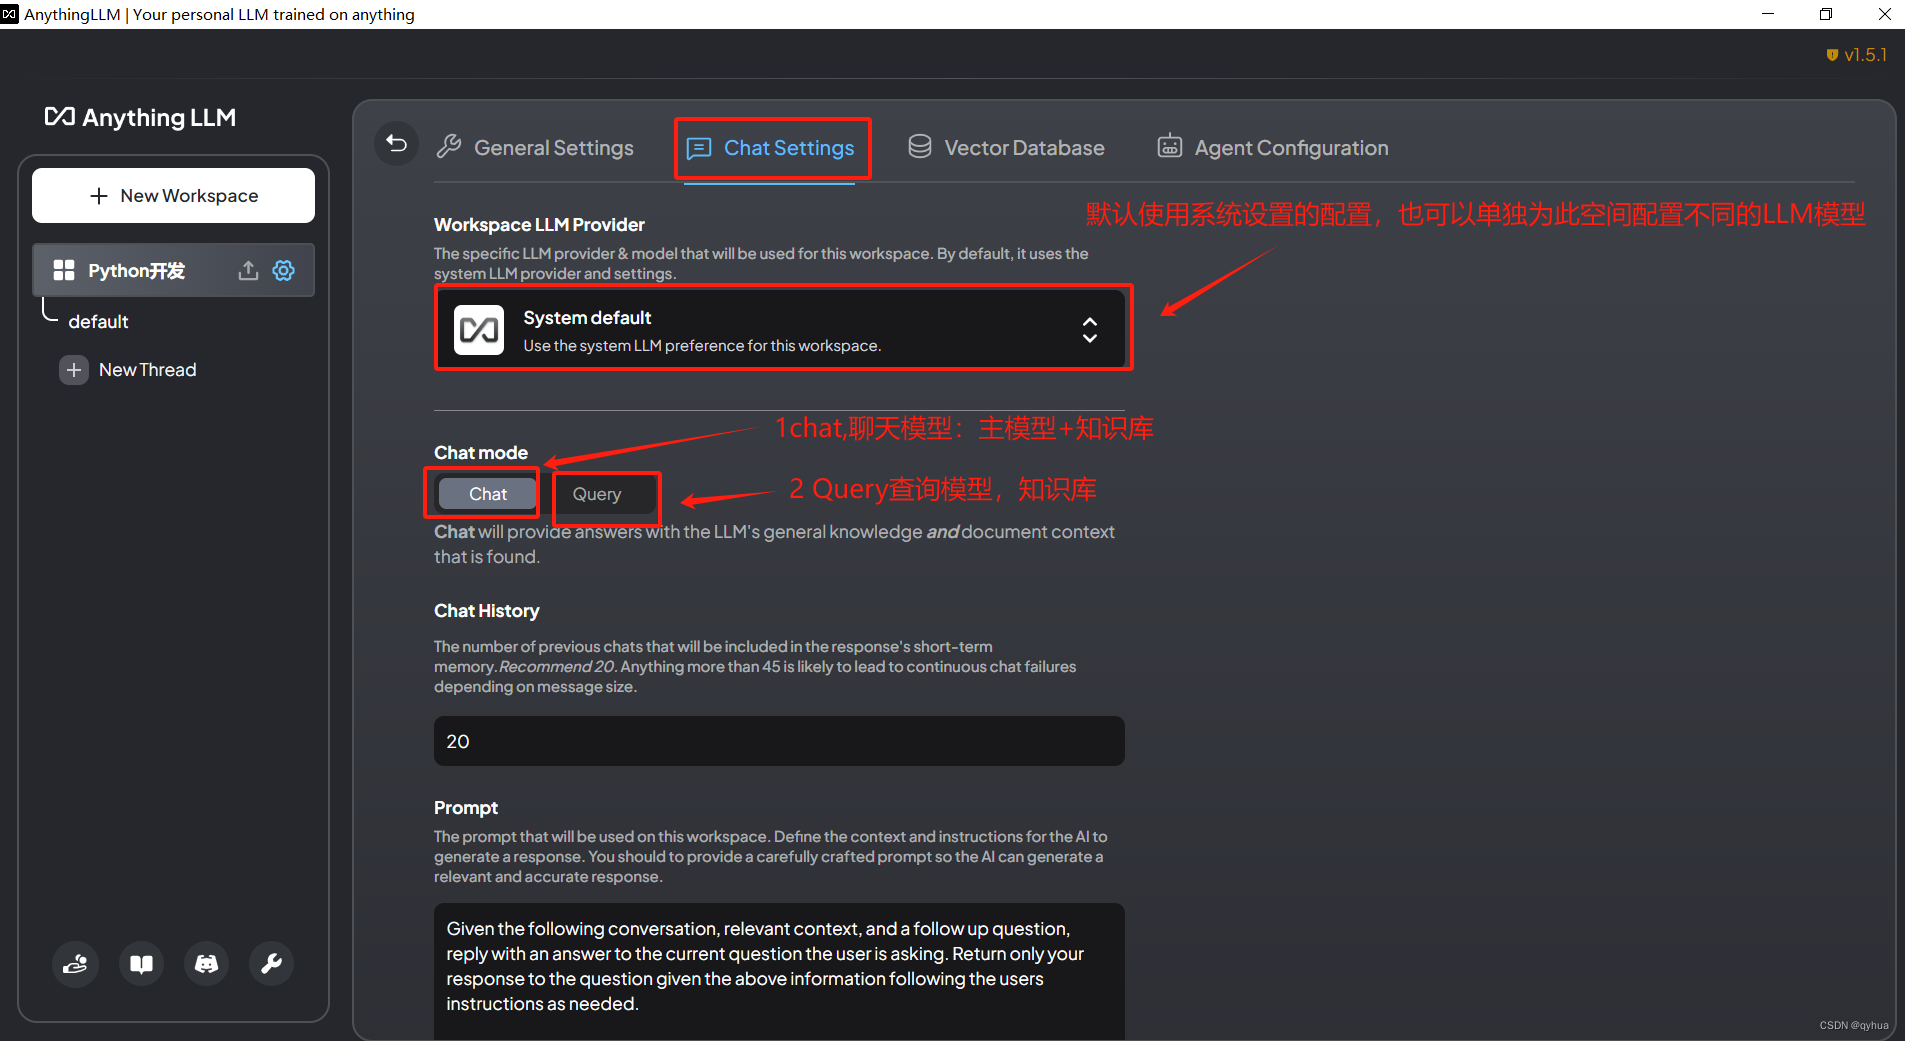This screenshot has height=1041, width=1905.
Task: Click the chat bubble icon of Chat Settings
Action: [x=699, y=148]
